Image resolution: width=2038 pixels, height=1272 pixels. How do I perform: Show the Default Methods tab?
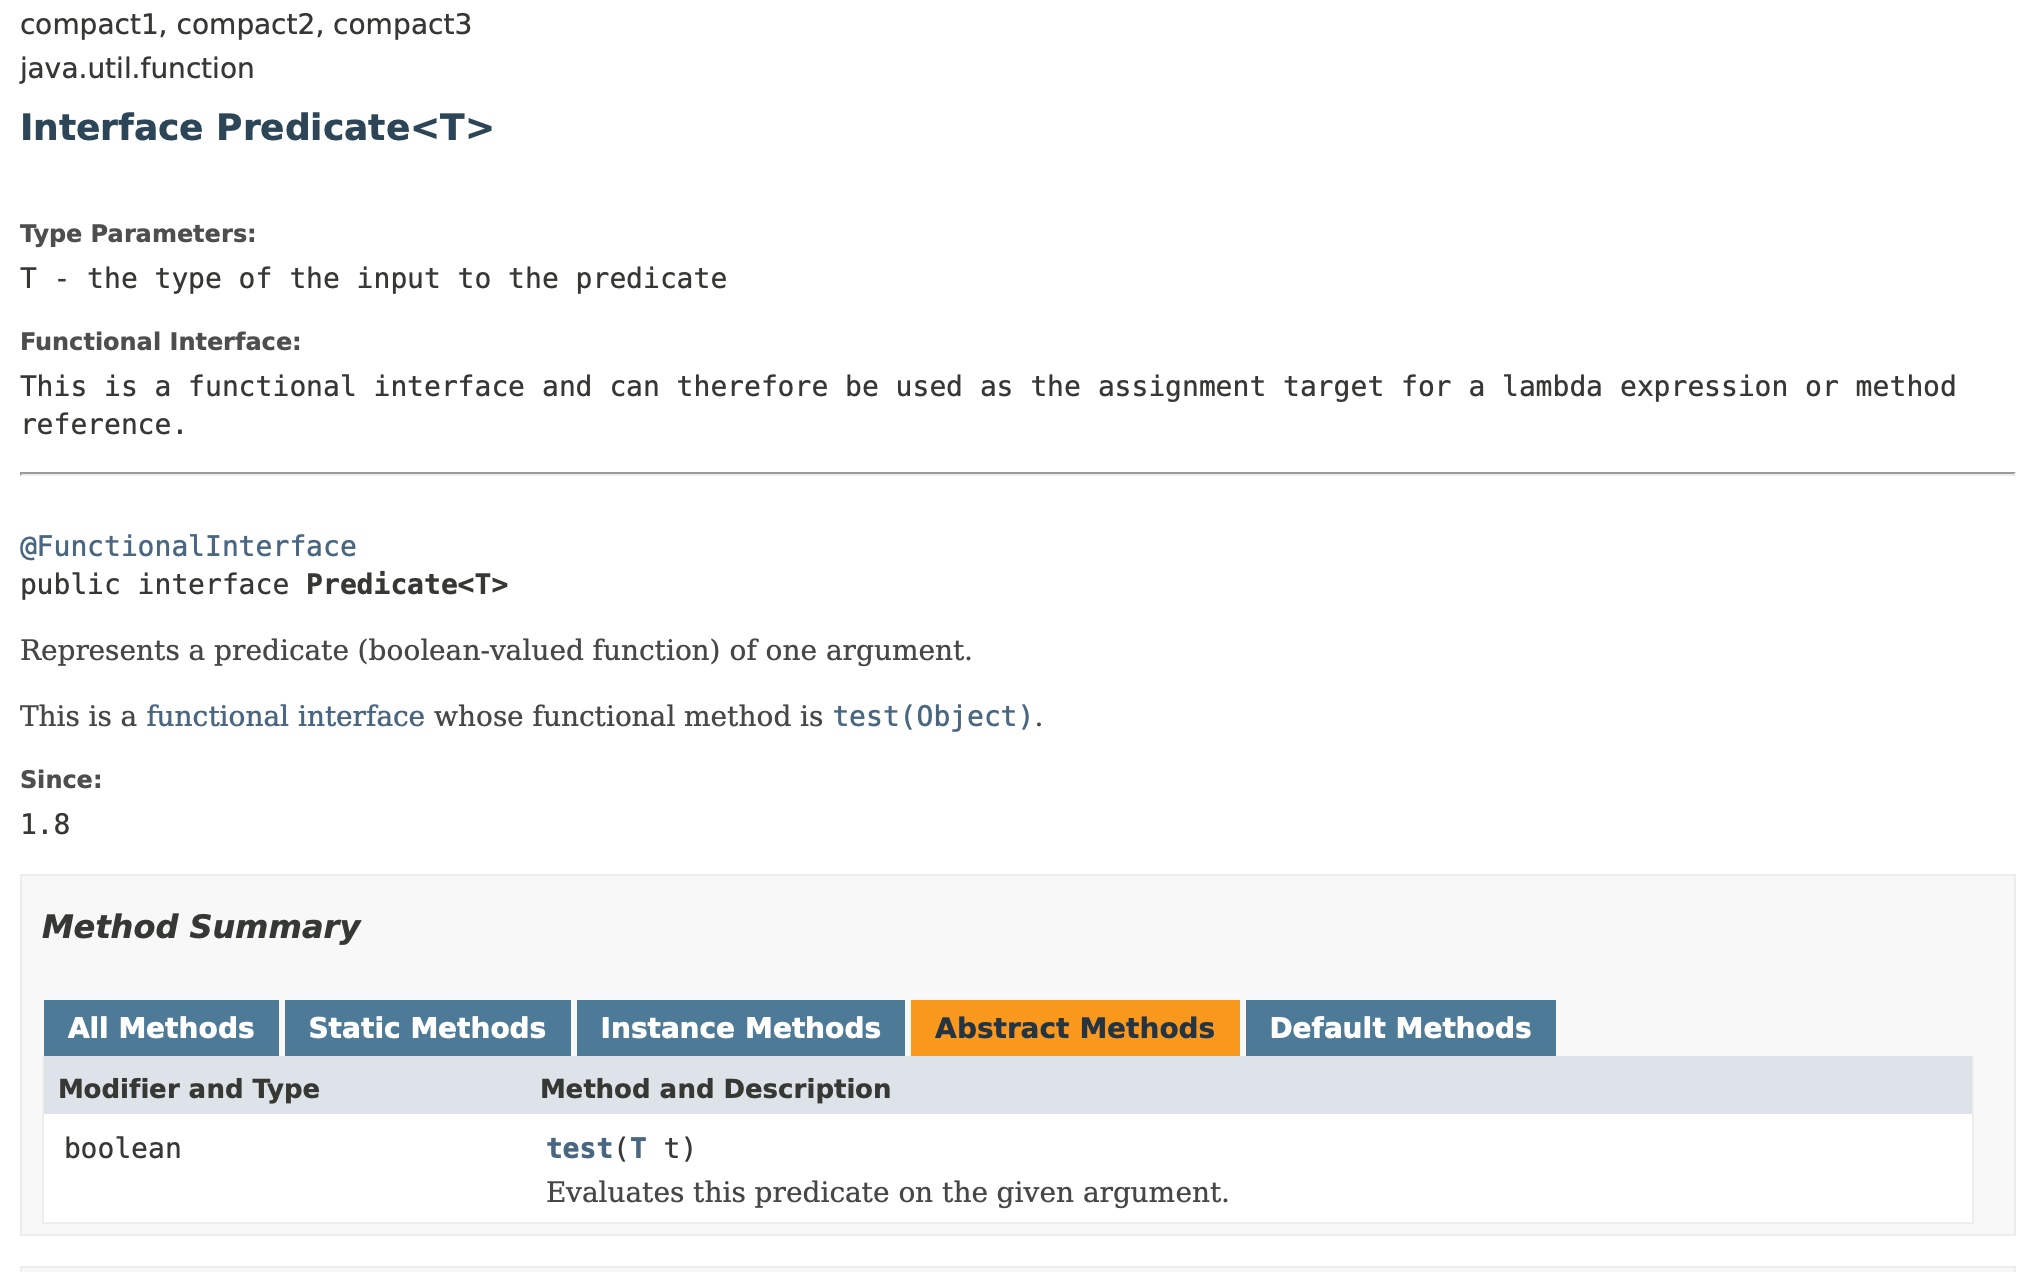click(x=1400, y=1028)
